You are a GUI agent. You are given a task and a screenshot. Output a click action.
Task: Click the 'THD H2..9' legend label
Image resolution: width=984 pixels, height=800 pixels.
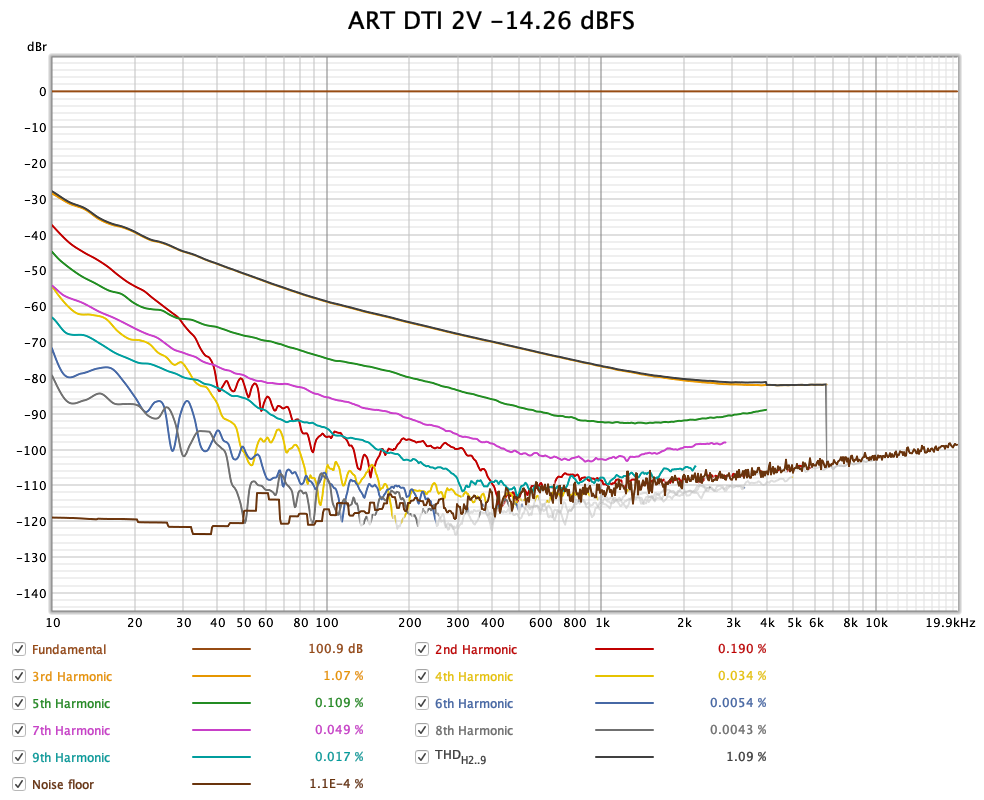pyautogui.click(x=461, y=757)
